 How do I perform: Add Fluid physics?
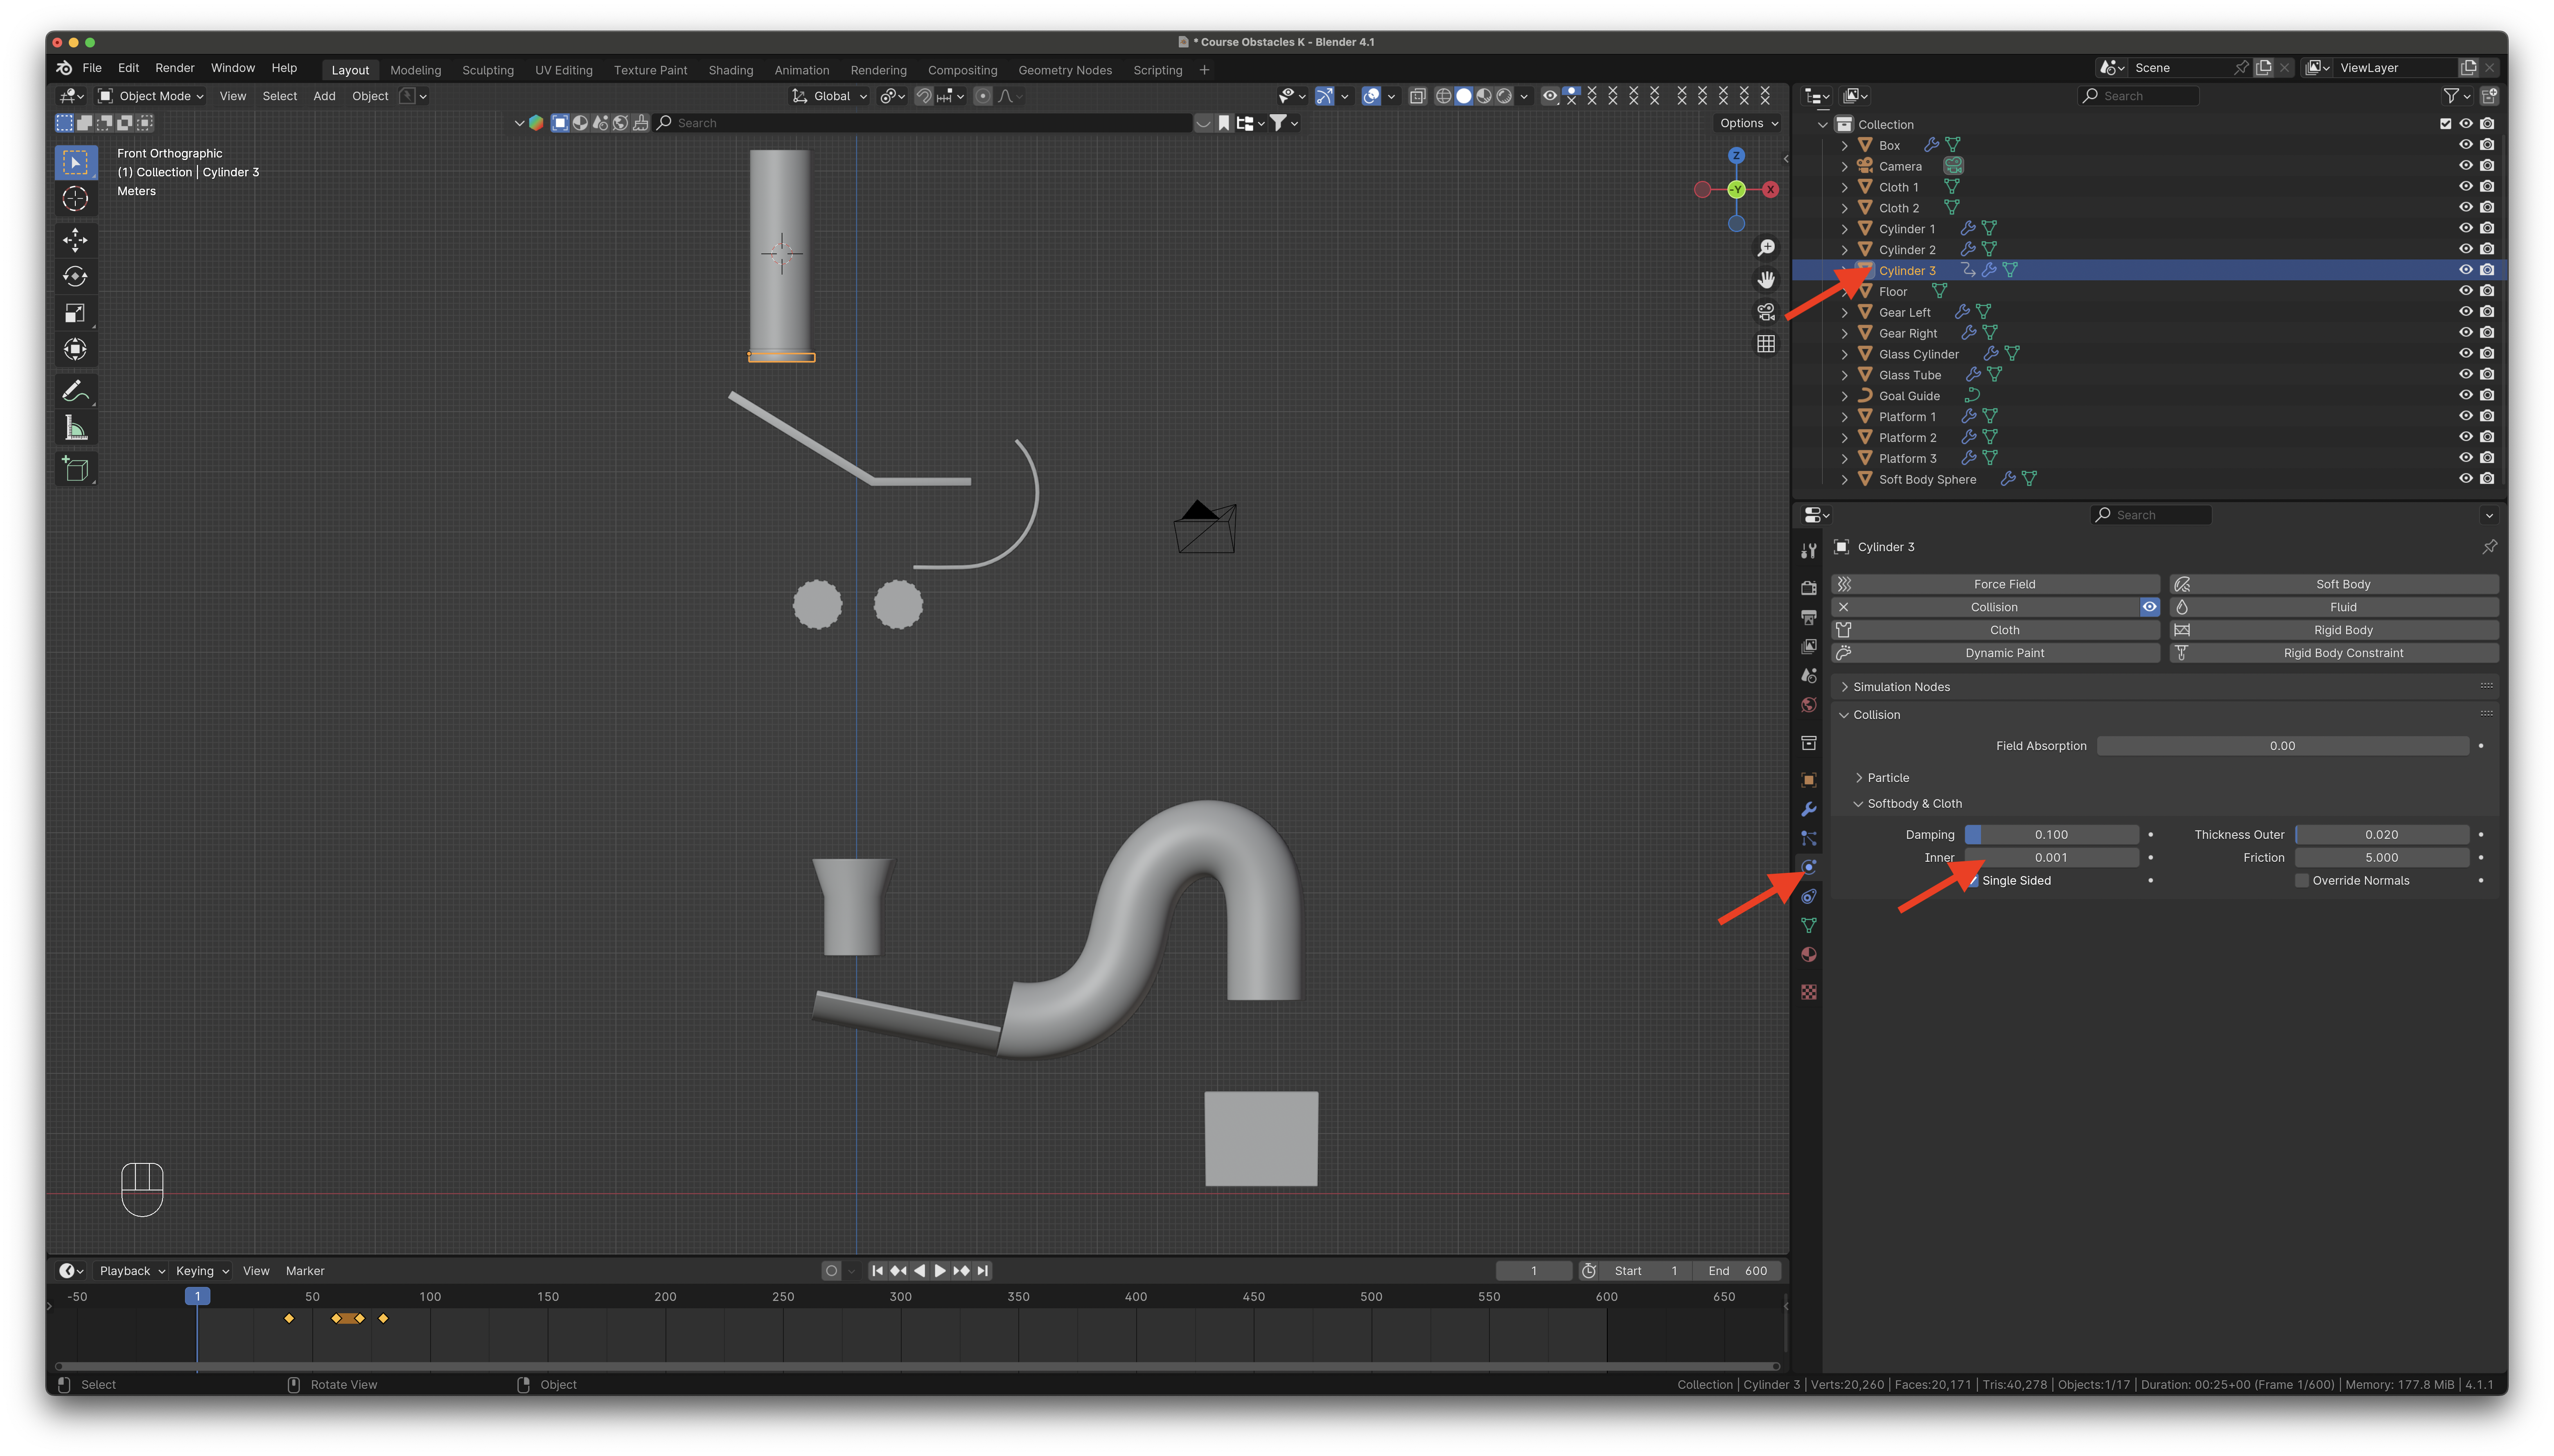click(x=2333, y=607)
